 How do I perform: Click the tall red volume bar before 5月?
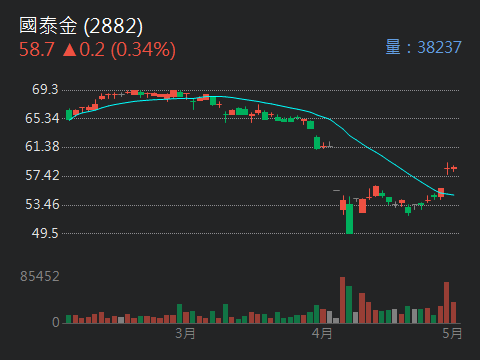tap(447, 303)
